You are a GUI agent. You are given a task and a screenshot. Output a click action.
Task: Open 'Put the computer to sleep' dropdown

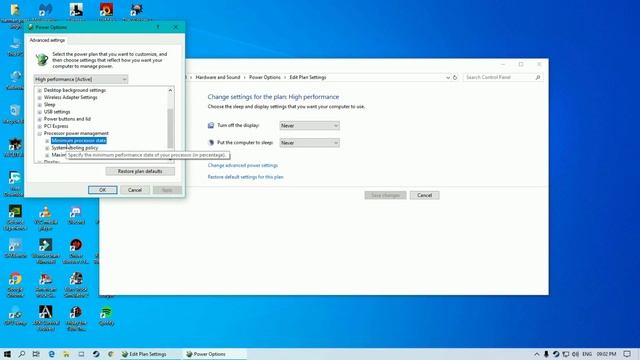tap(309, 143)
